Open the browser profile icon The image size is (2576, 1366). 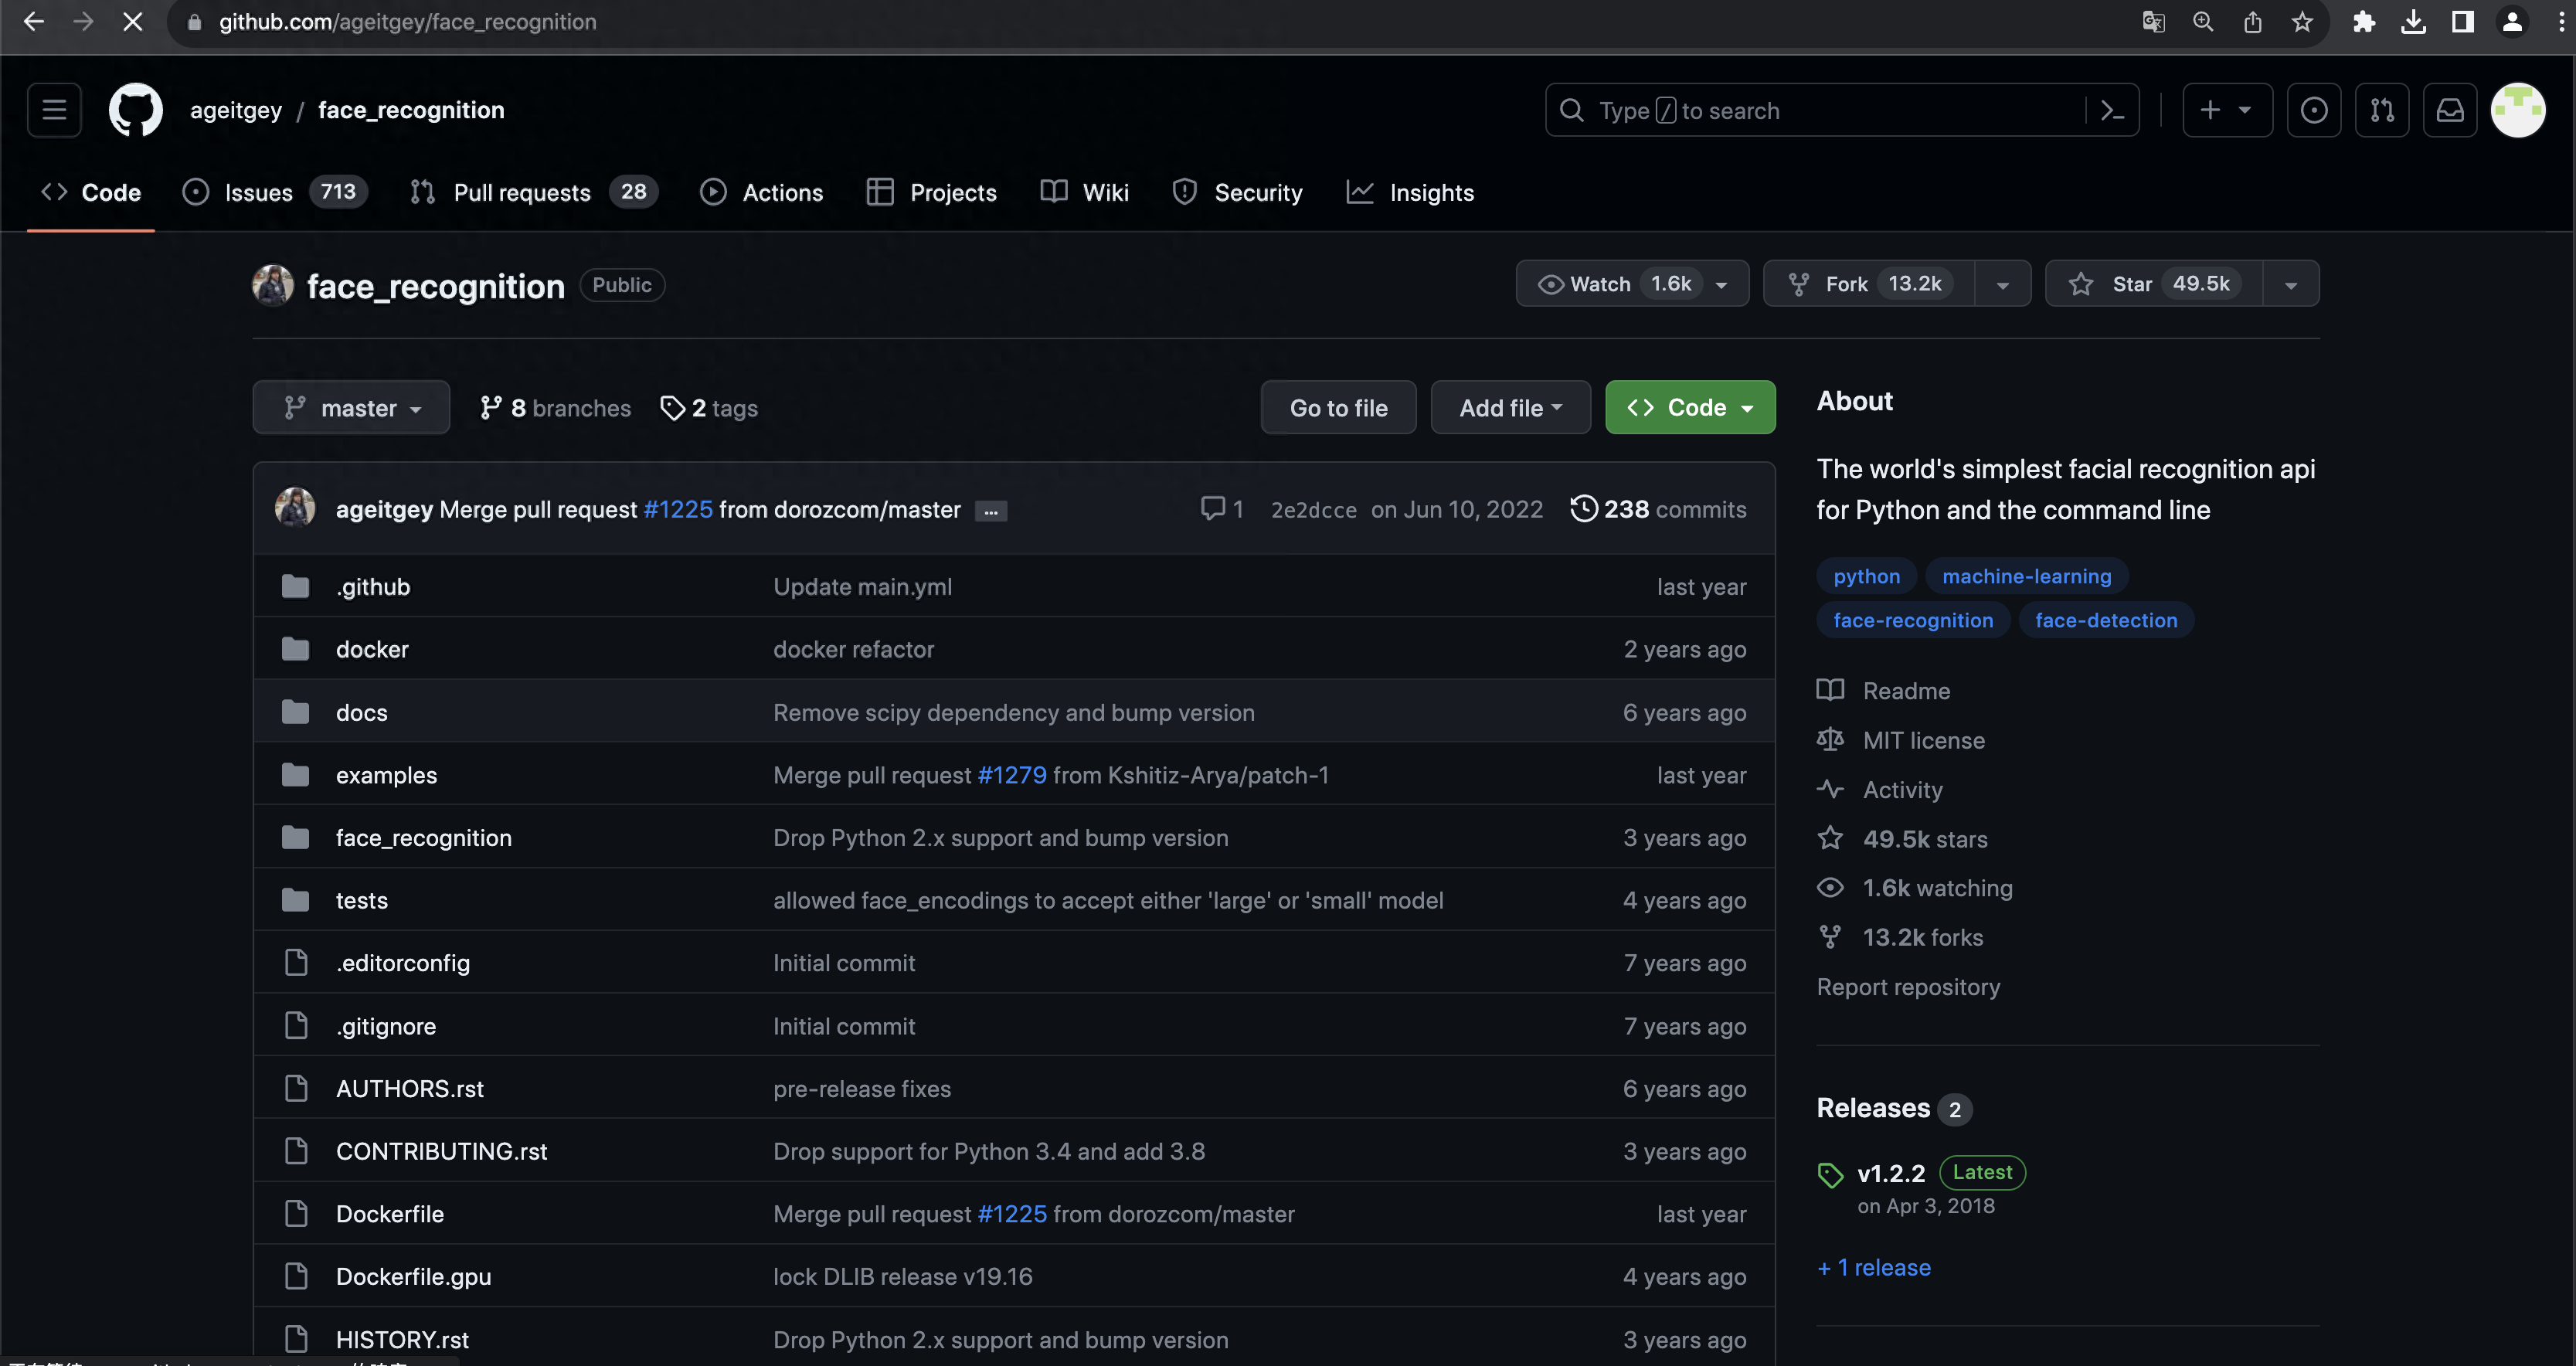pos(2512,22)
